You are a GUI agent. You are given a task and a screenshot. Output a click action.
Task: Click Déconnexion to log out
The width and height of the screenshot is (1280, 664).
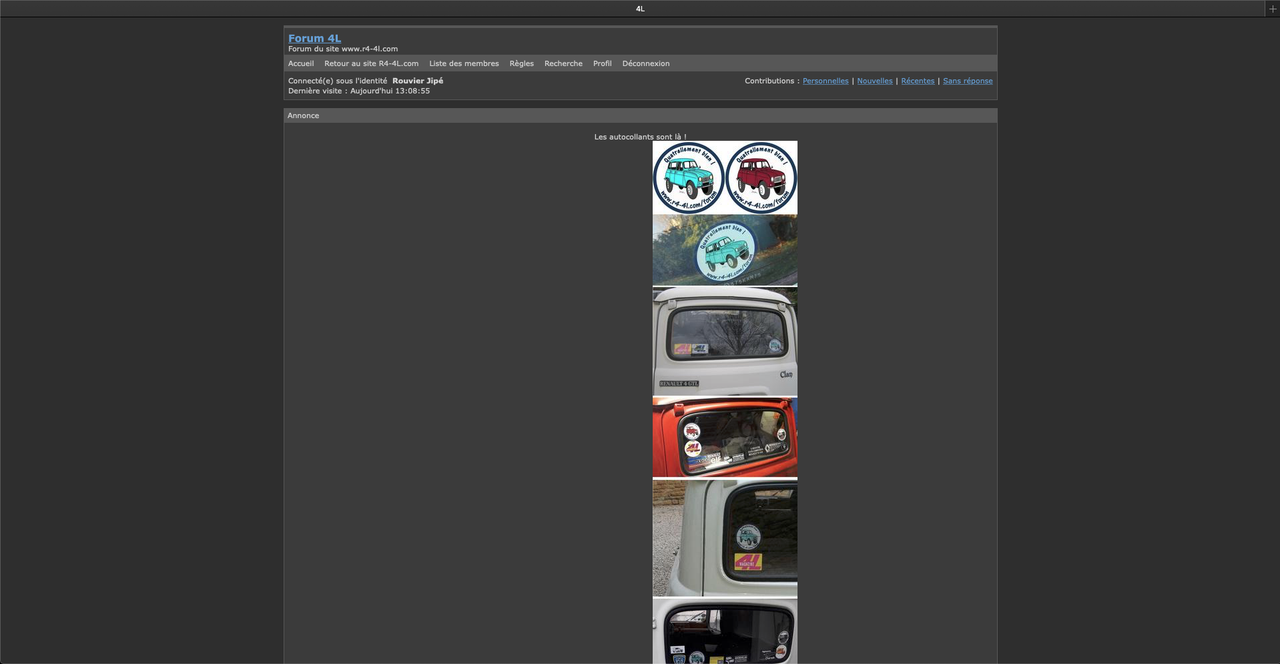click(x=646, y=63)
